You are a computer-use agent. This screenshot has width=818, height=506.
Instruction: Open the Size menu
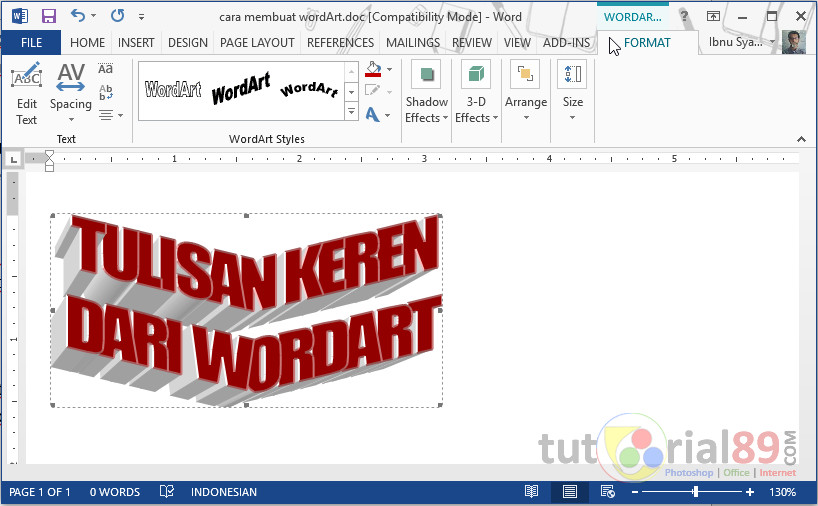click(572, 90)
